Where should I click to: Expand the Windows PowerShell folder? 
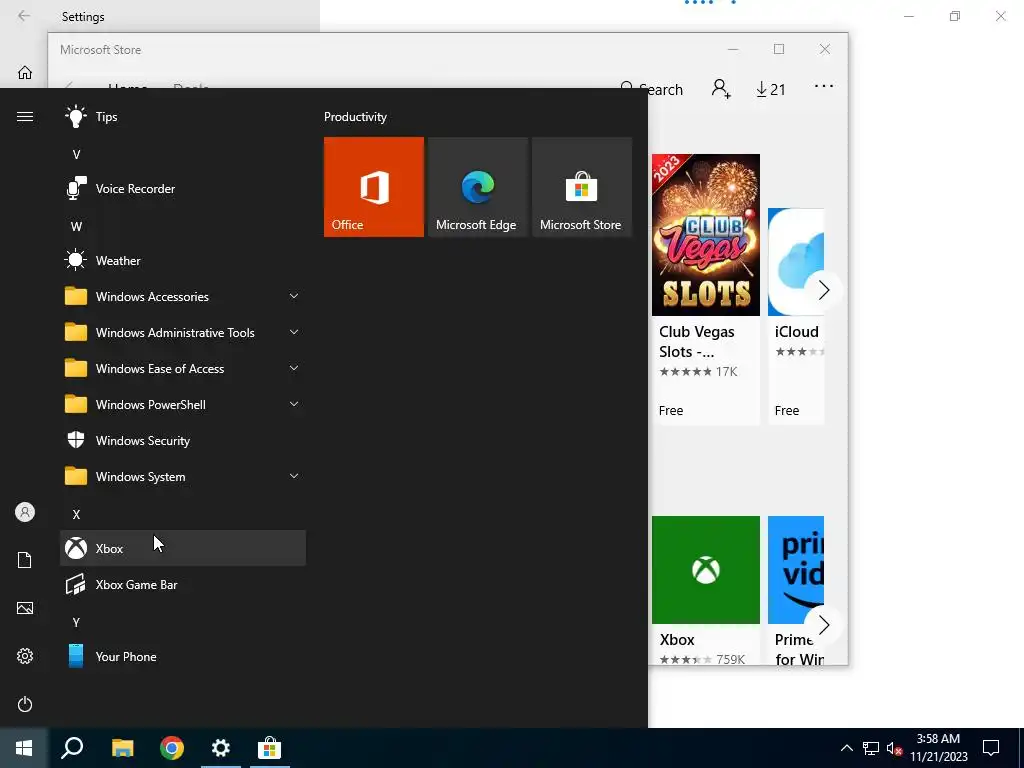click(x=183, y=405)
